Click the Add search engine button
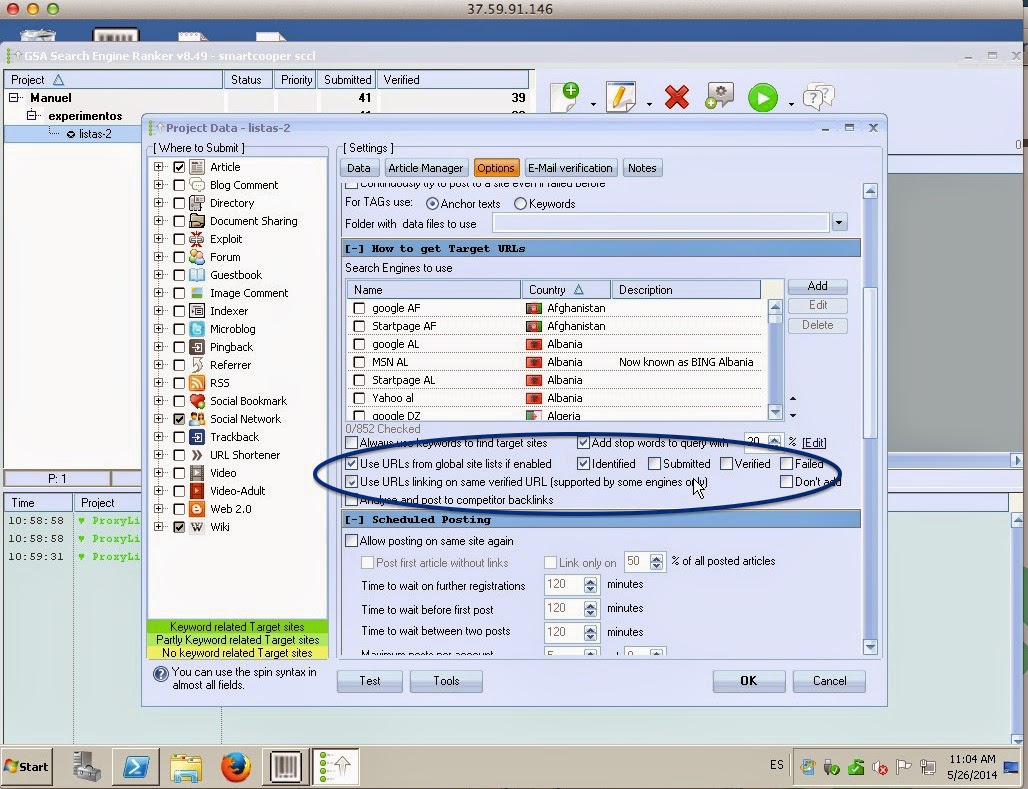Viewport: 1028px width, 789px height. tap(817, 286)
